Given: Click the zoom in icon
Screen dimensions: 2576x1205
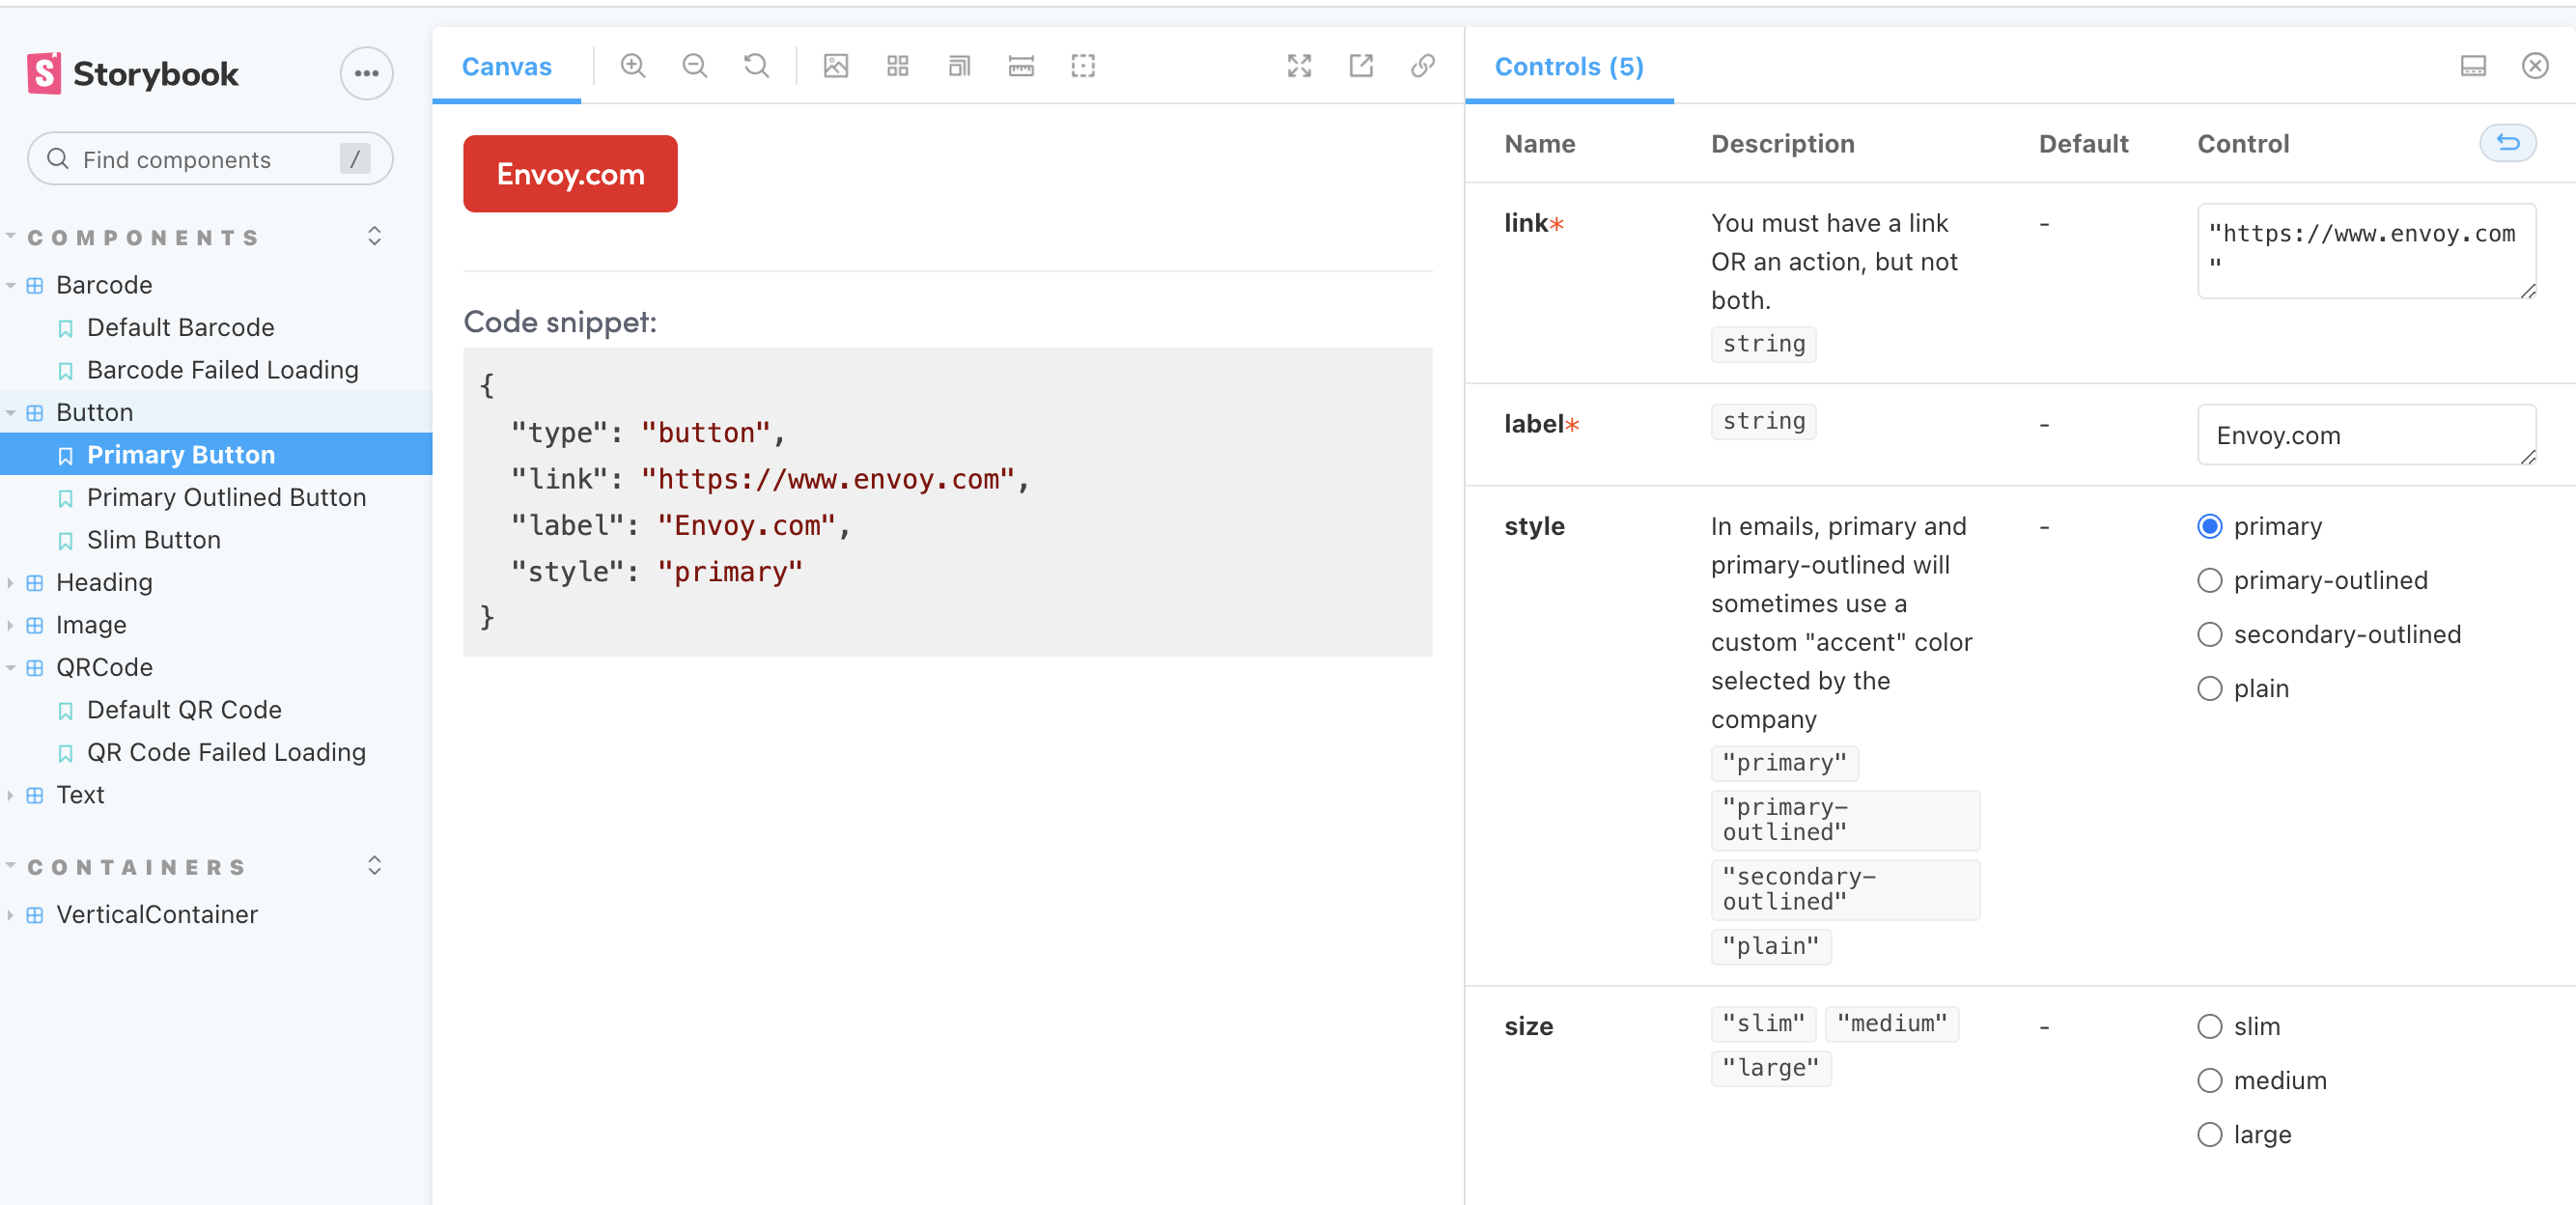Looking at the screenshot, I should click(x=633, y=66).
